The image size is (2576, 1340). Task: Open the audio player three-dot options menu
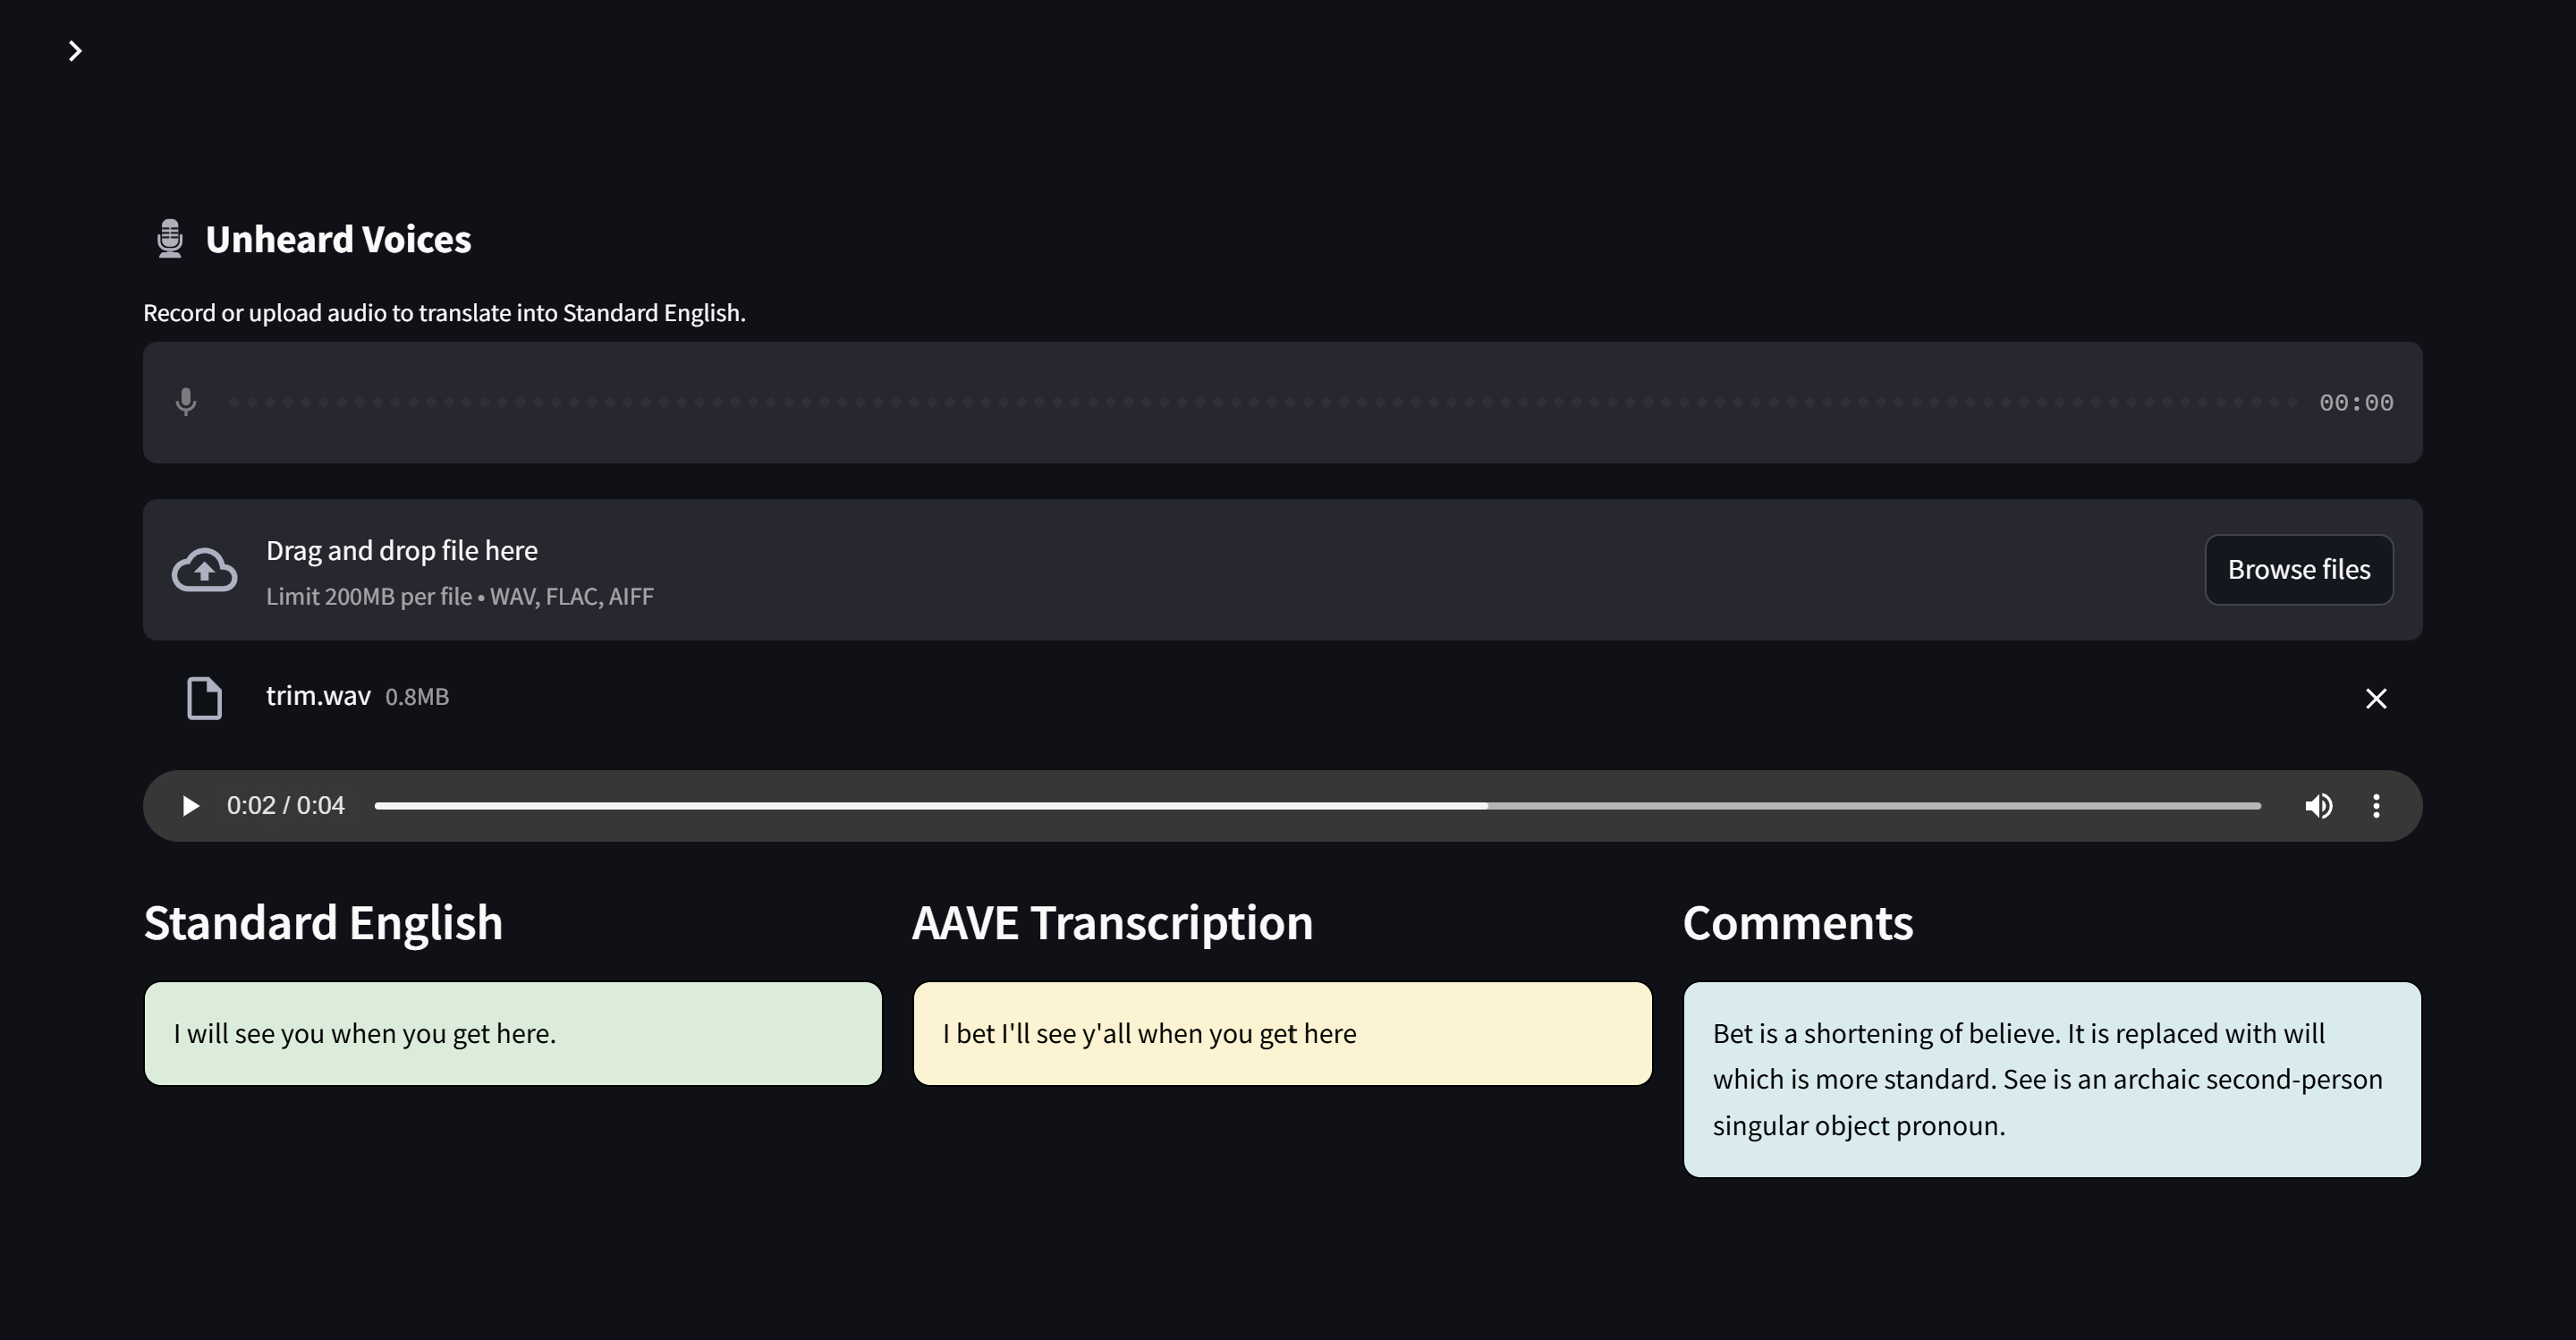click(x=2376, y=806)
